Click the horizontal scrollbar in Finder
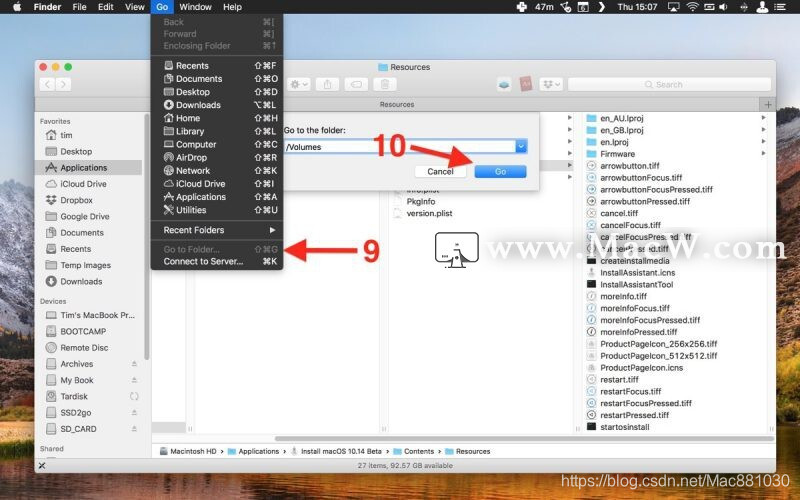800x500 pixels. [524, 438]
